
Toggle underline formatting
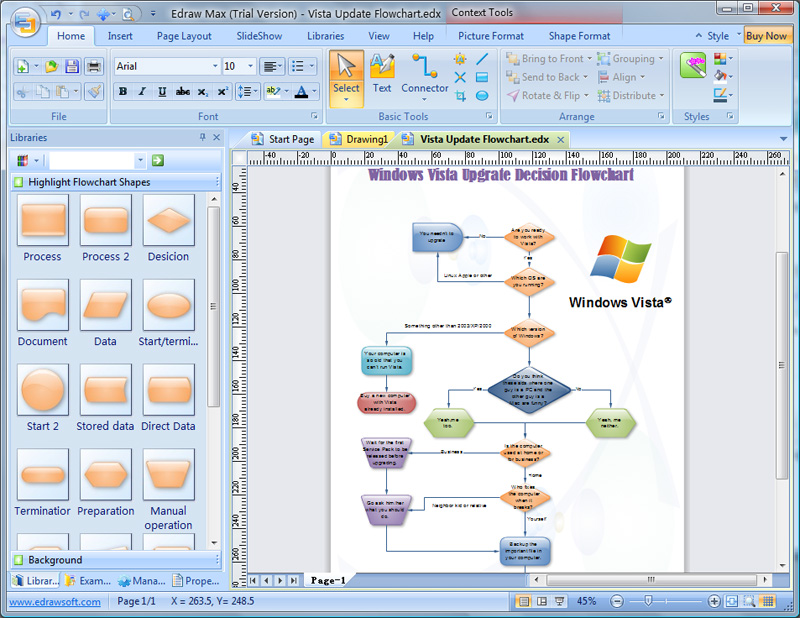pyautogui.click(x=160, y=91)
